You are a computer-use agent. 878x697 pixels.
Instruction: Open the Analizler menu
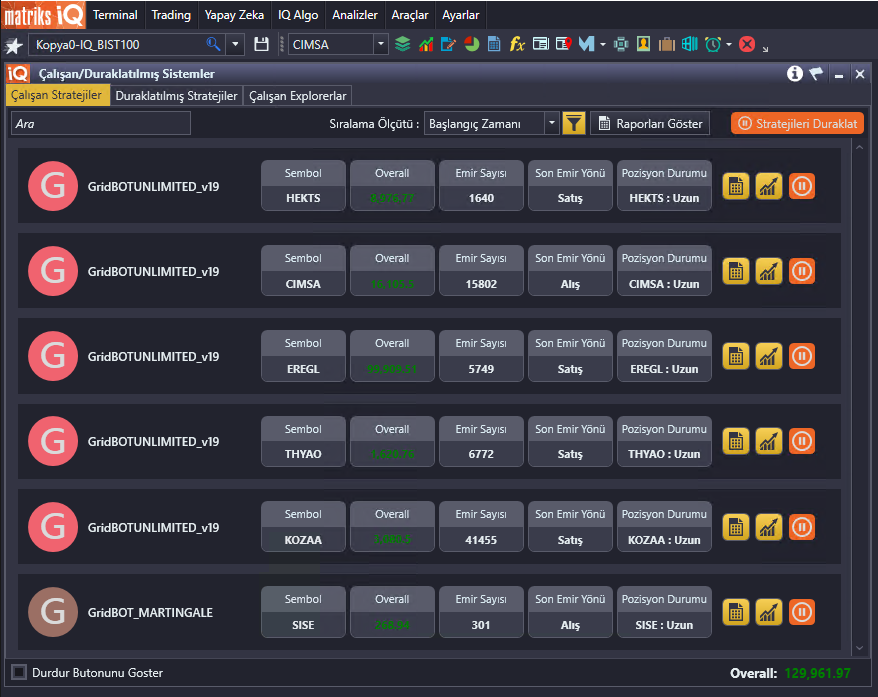click(354, 15)
